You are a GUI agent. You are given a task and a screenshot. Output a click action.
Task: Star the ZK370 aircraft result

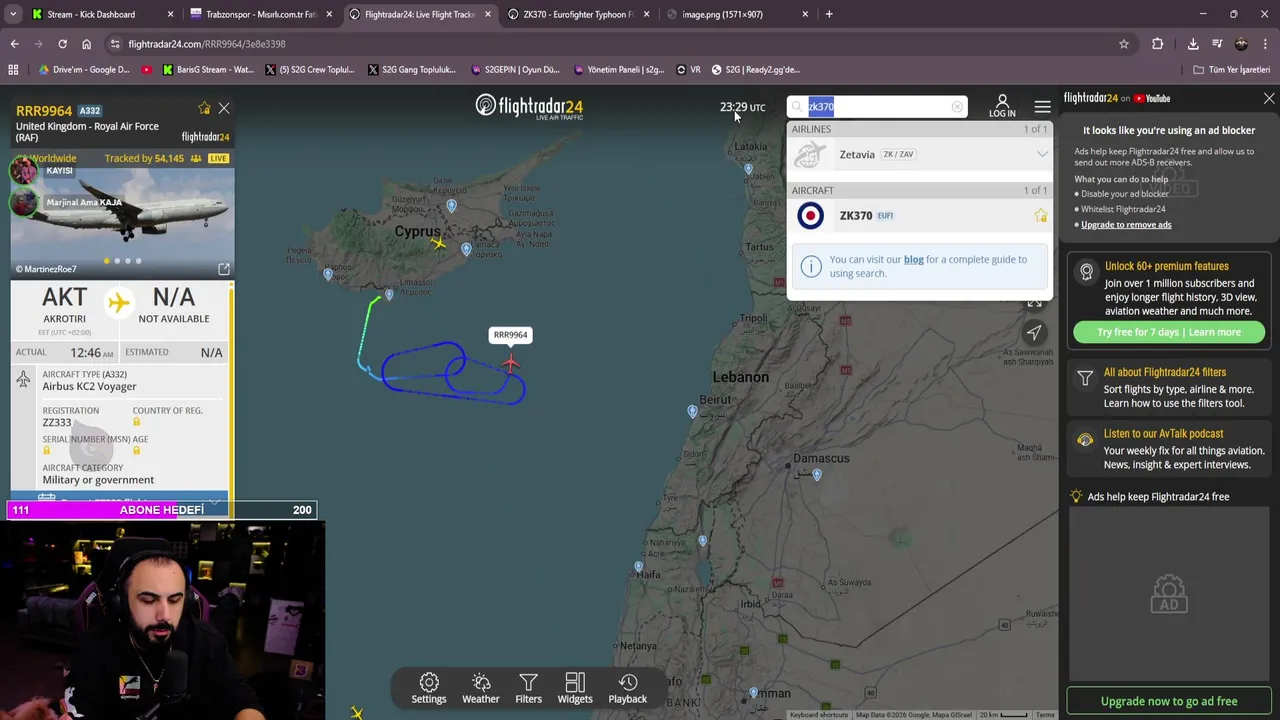click(x=1041, y=216)
